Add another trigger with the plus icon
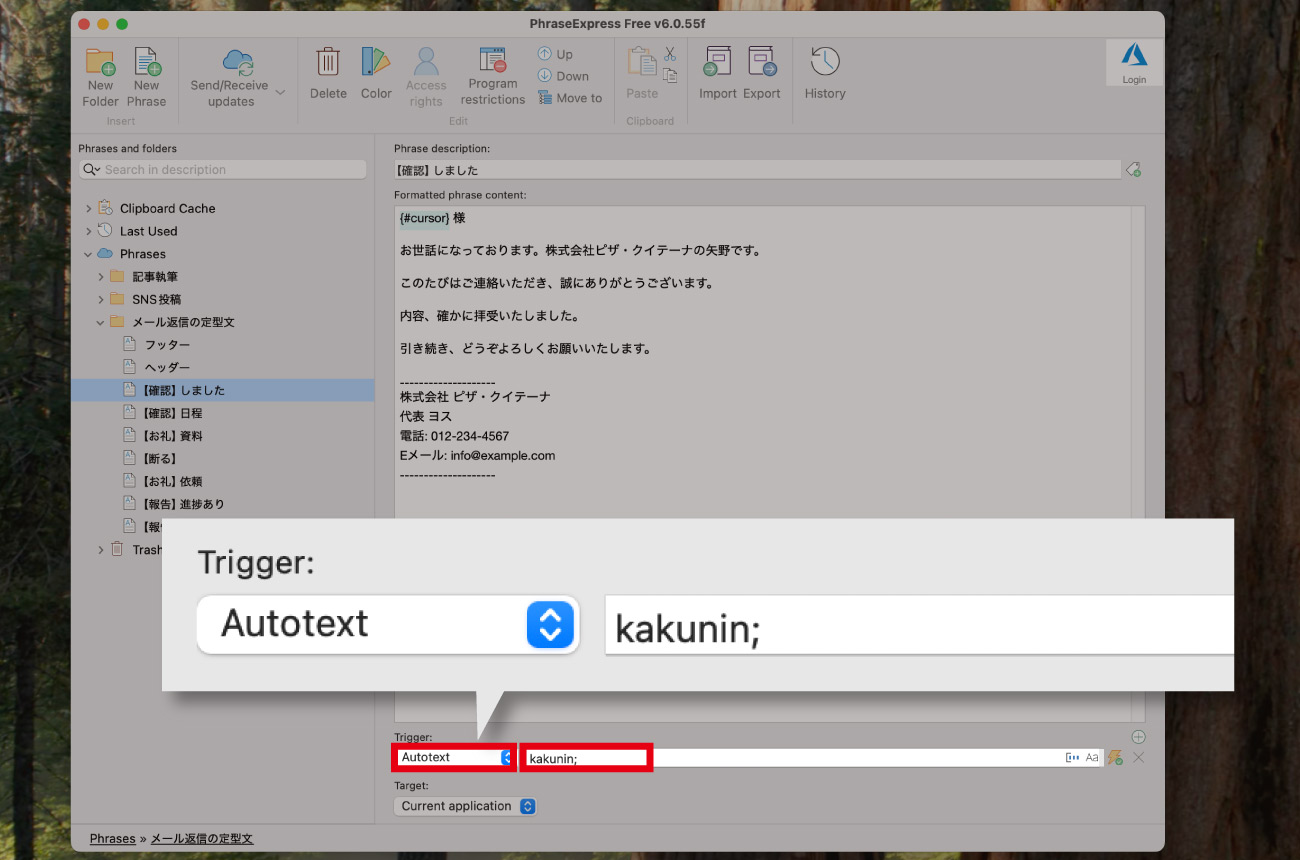 (1138, 737)
